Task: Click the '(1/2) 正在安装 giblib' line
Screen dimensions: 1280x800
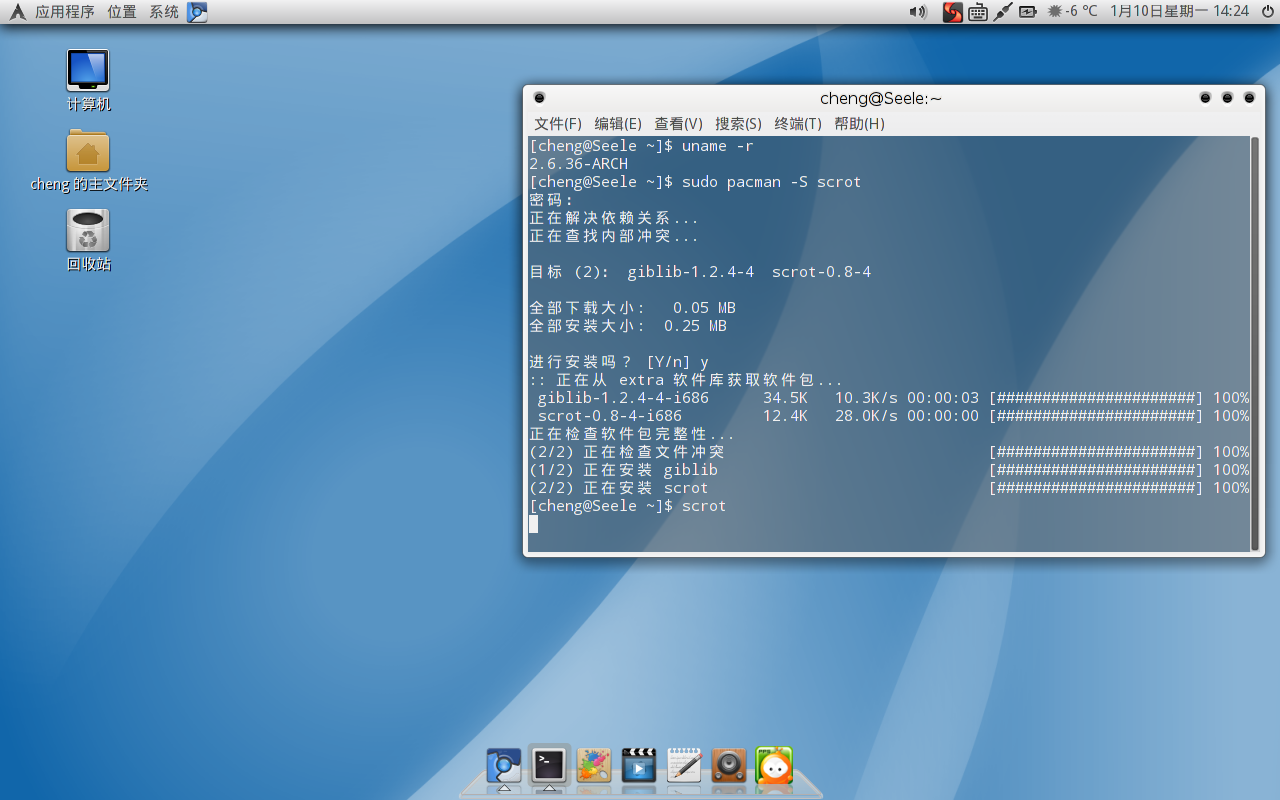Action: pyautogui.click(x=889, y=470)
